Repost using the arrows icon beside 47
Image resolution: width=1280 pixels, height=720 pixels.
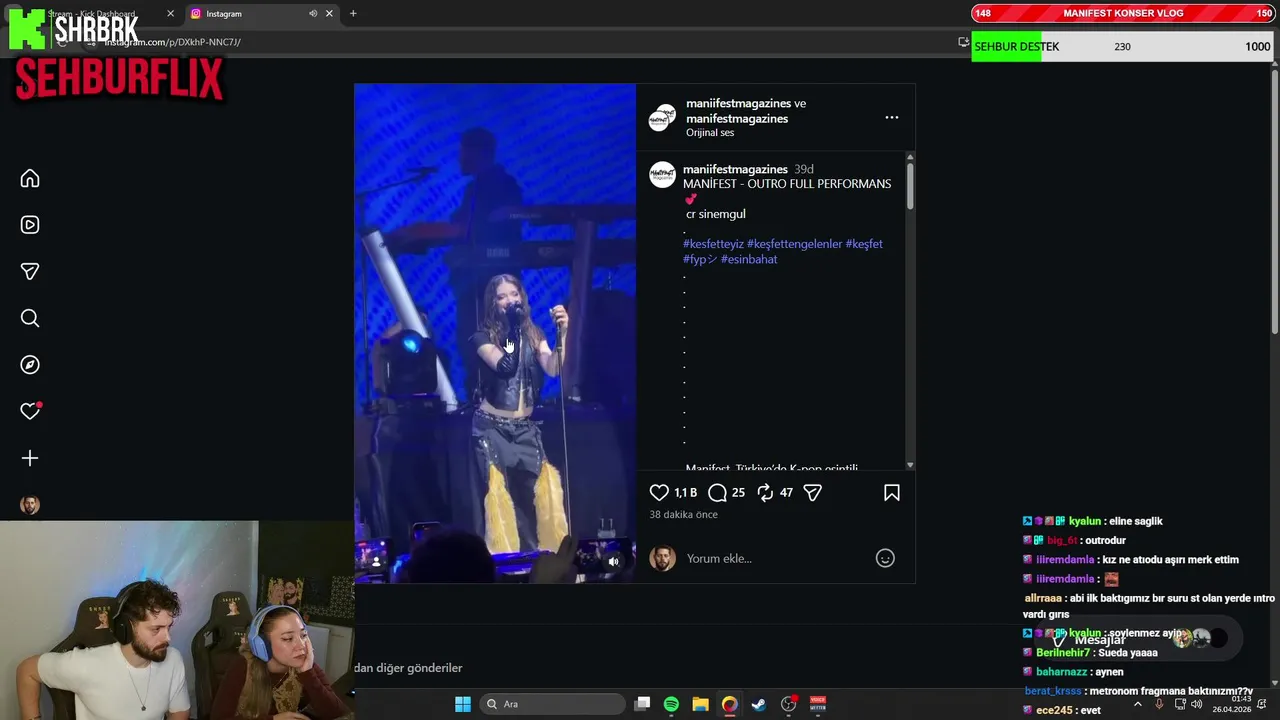coord(765,492)
